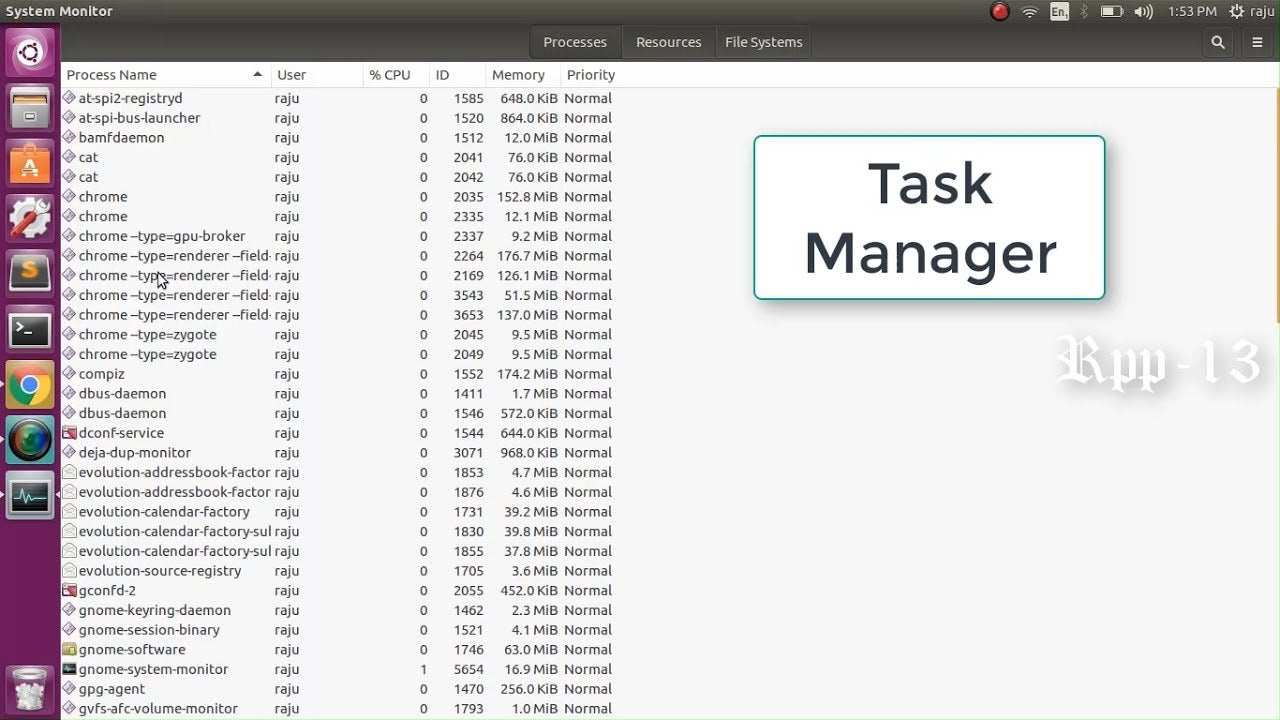This screenshot has height=720, width=1280.
Task: Sort by Memory column header
Action: click(x=522, y=75)
